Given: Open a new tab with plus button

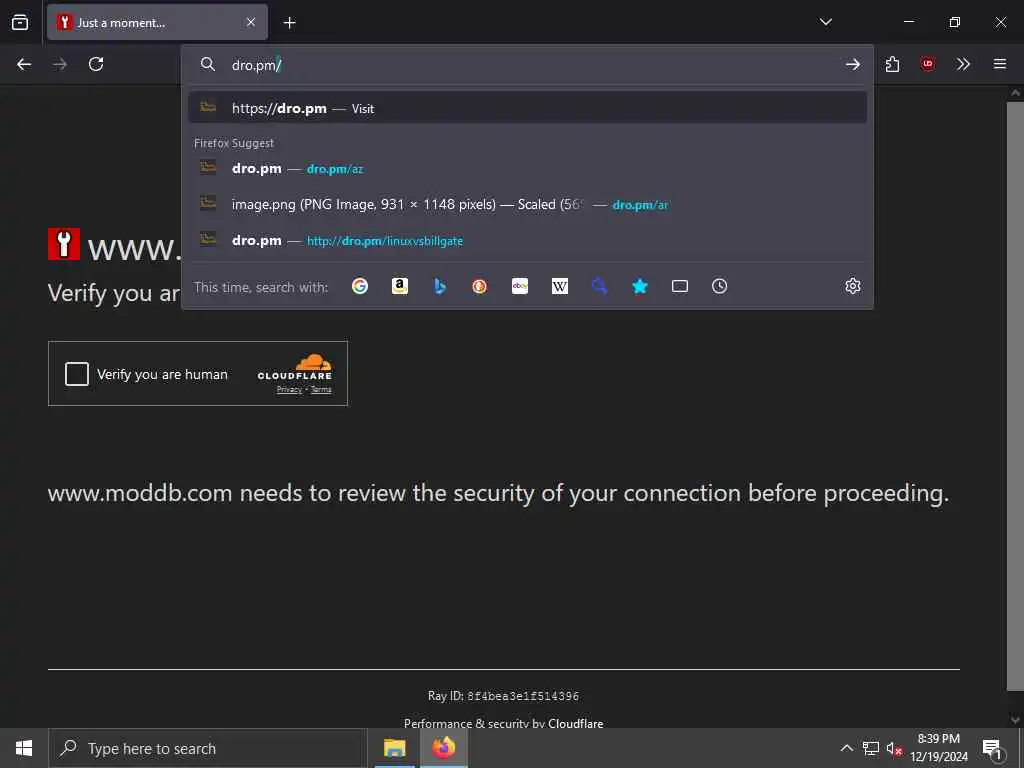Looking at the screenshot, I should (x=289, y=23).
